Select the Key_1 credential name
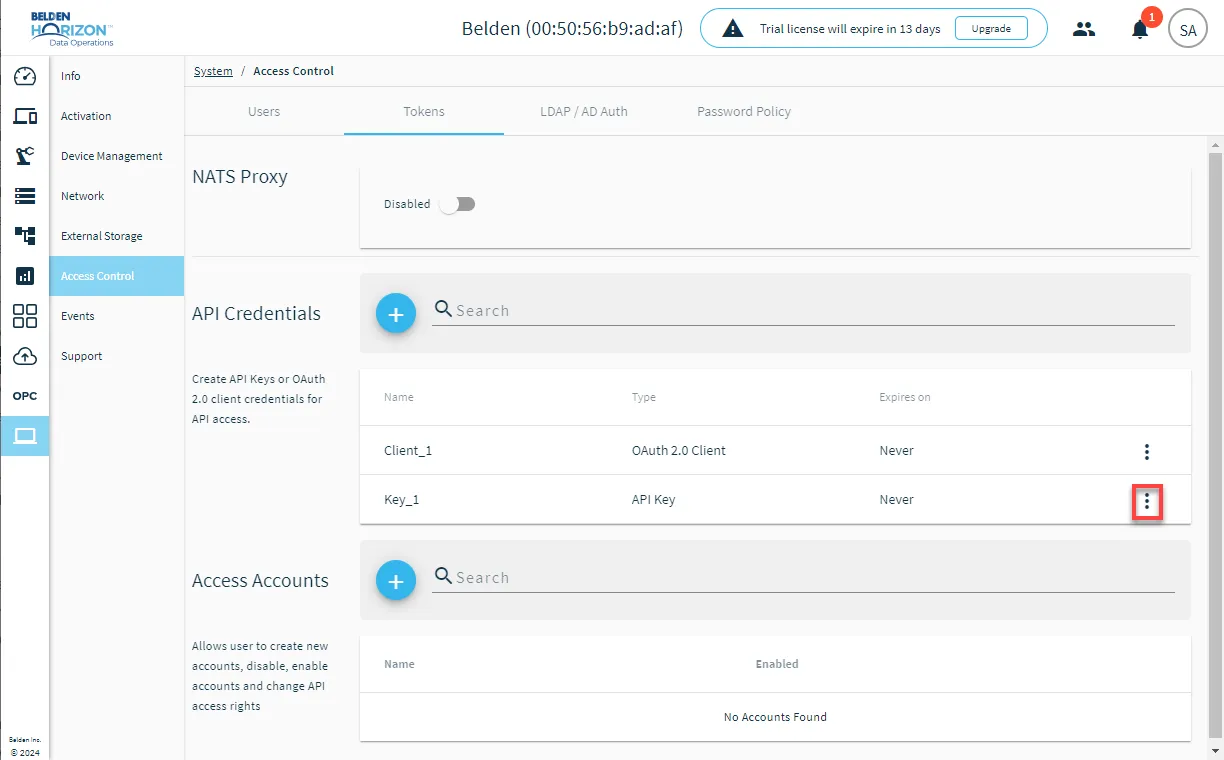1224x760 pixels. tap(402, 500)
